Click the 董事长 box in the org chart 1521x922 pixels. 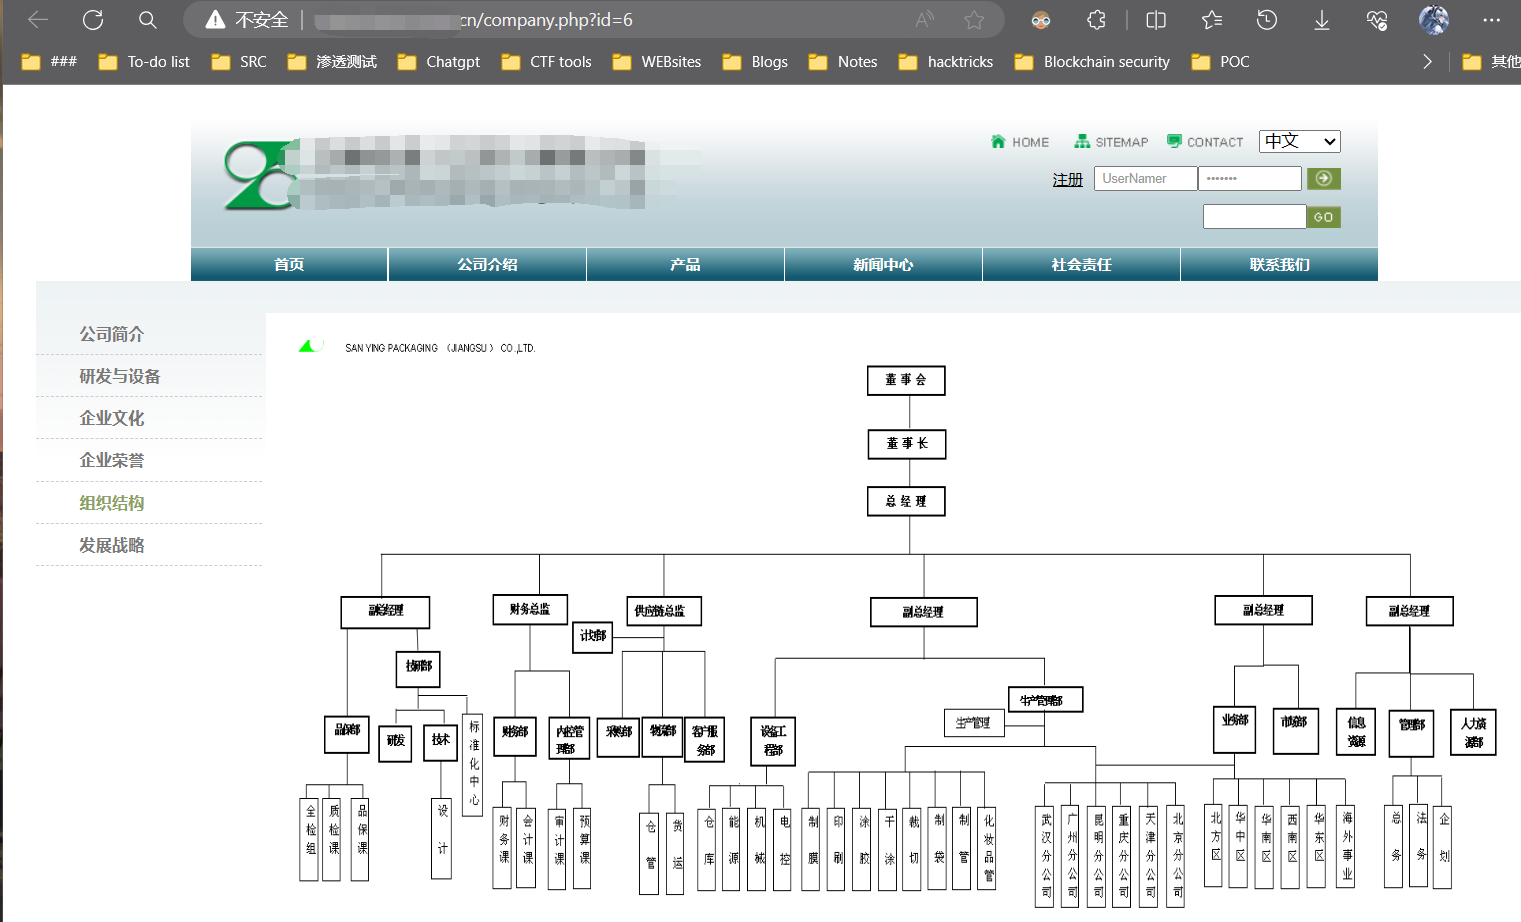coord(906,443)
